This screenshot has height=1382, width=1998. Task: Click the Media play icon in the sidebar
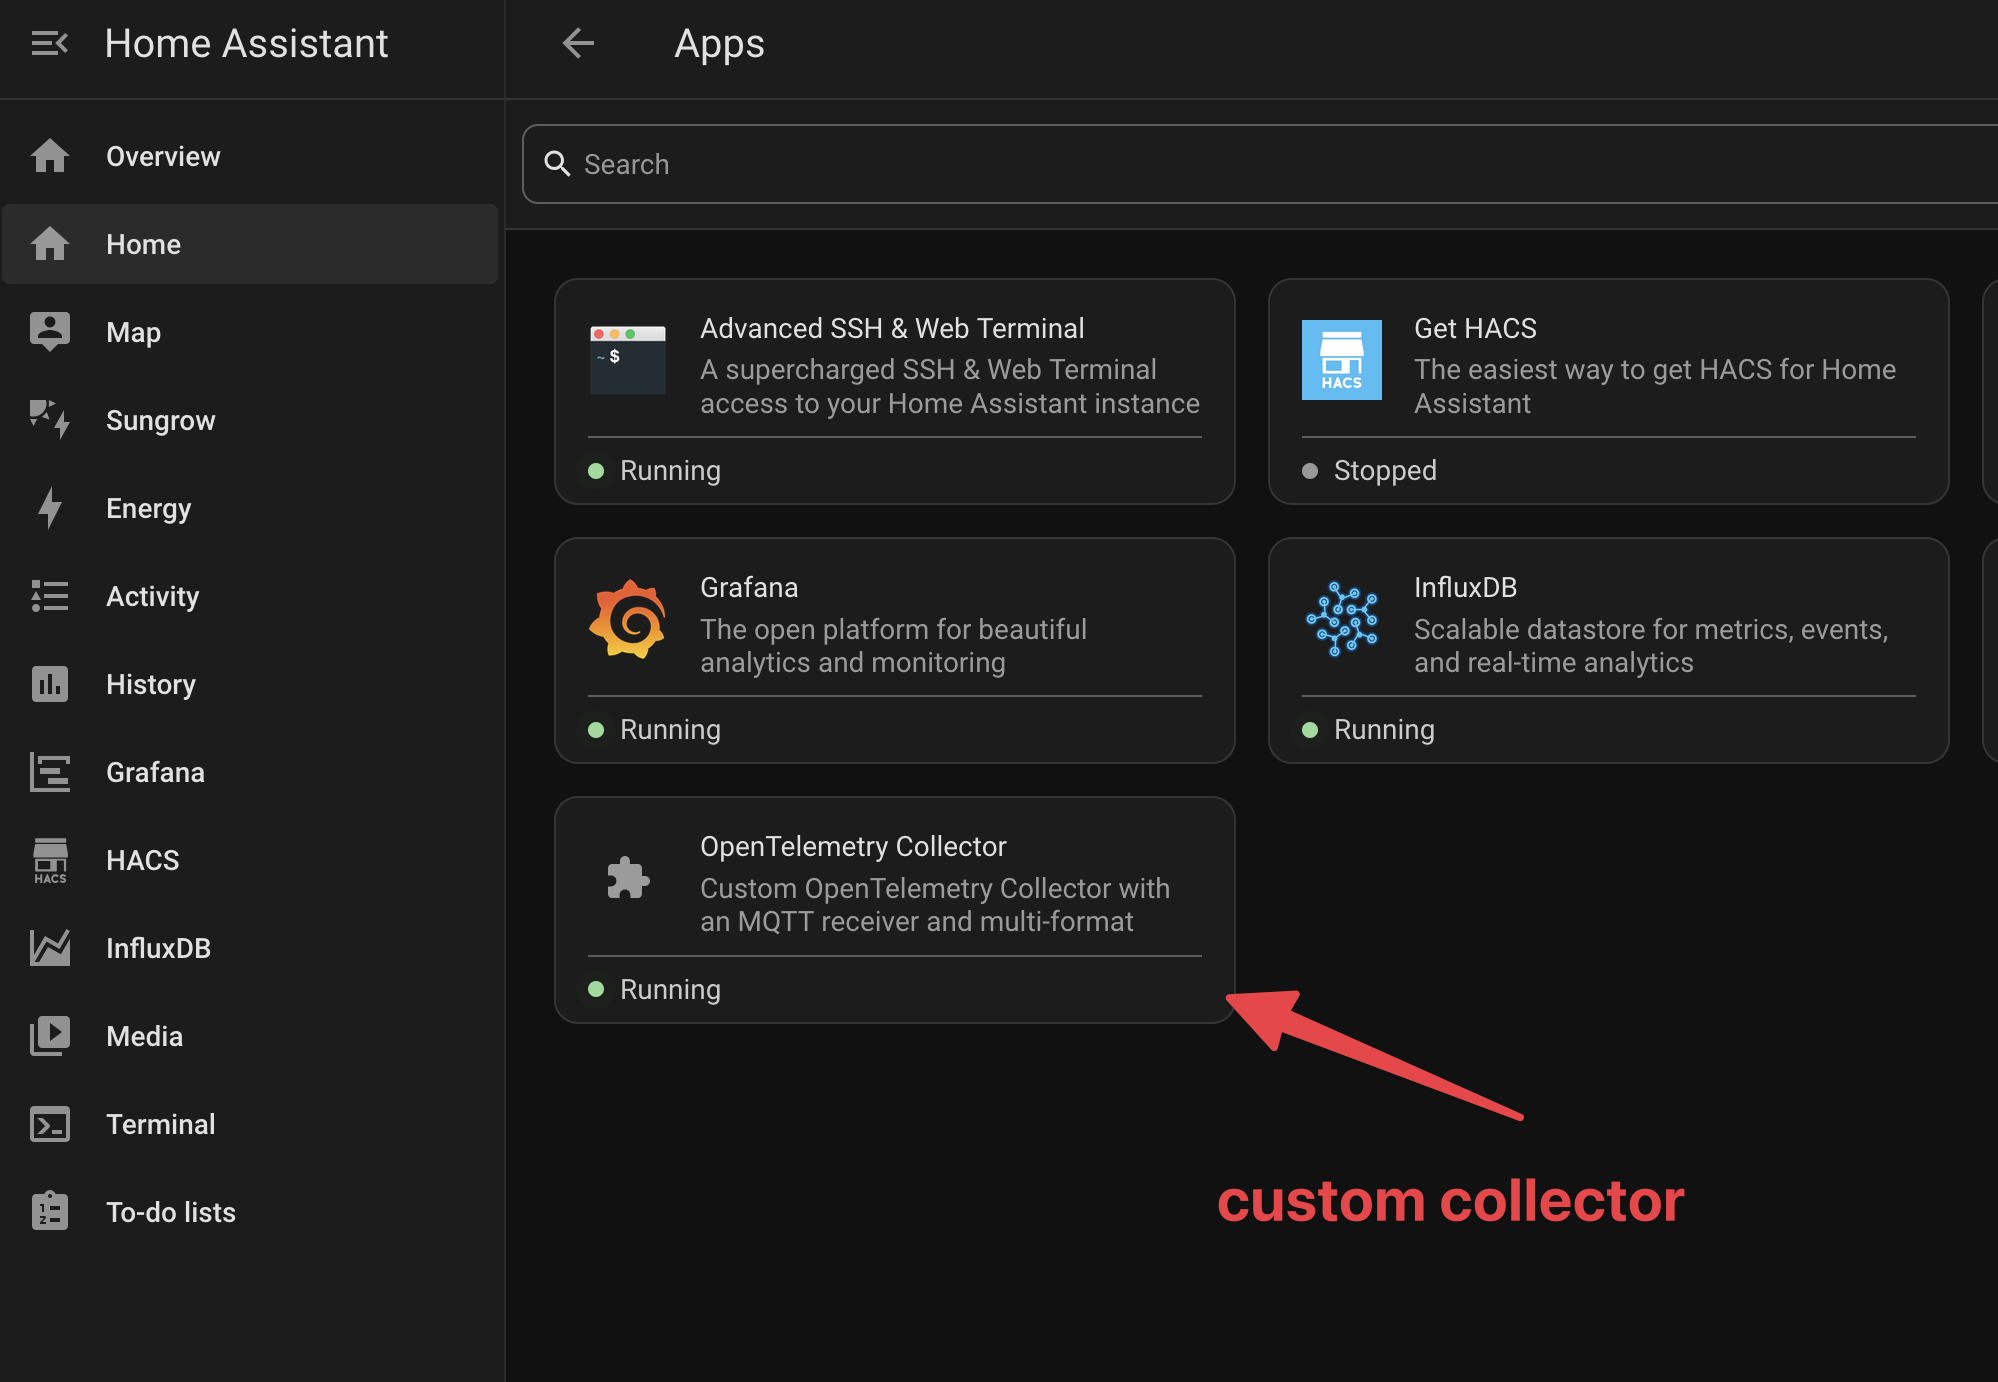coord(49,1036)
